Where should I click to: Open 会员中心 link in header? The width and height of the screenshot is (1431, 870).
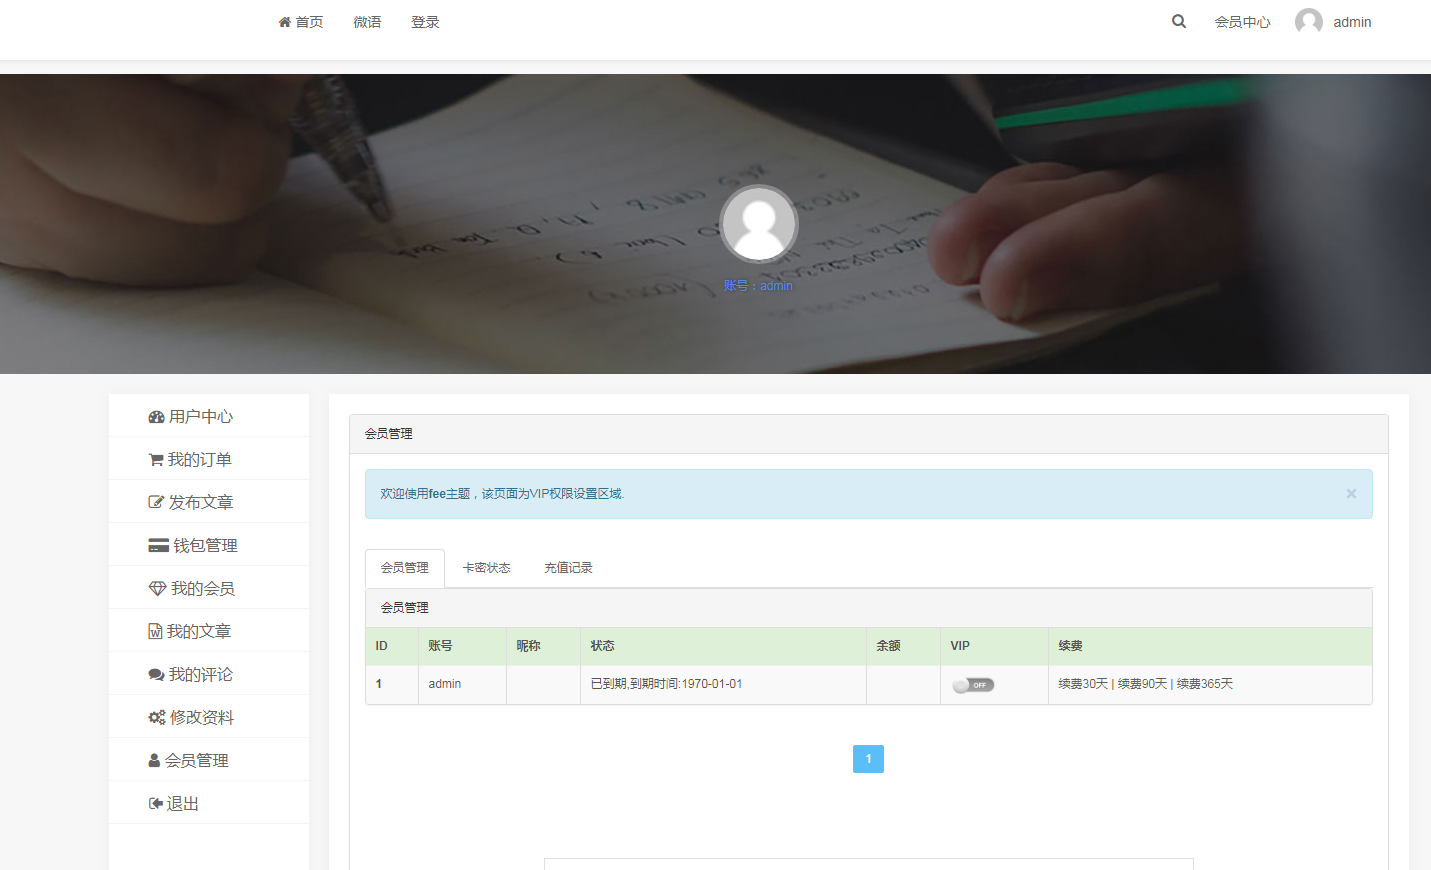pyautogui.click(x=1242, y=22)
